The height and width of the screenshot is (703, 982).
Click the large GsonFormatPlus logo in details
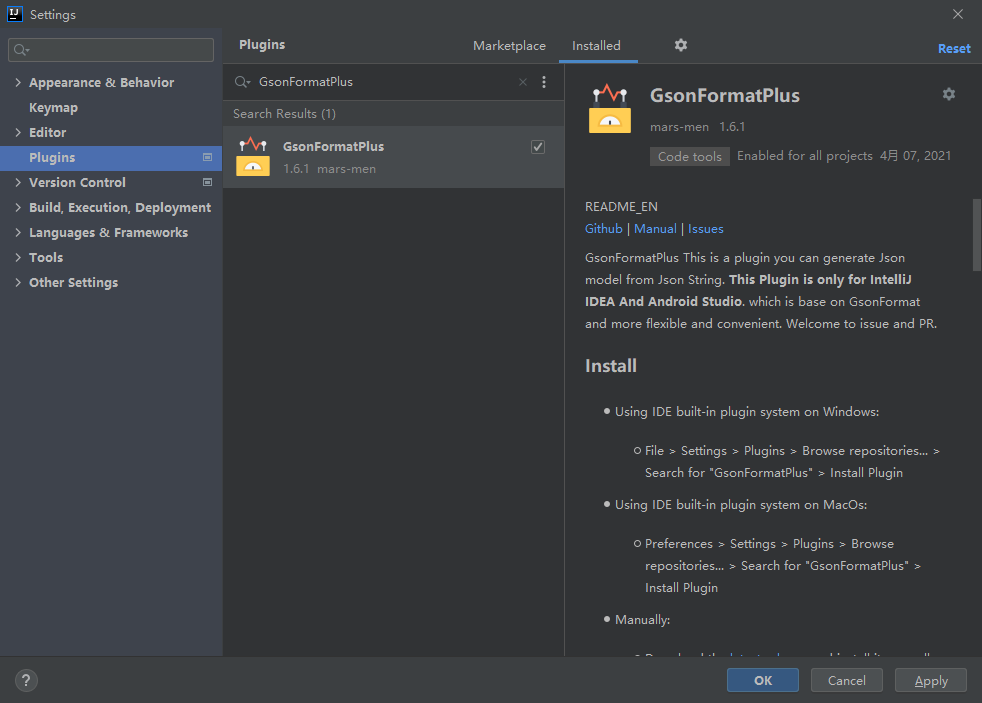[610, 109]
